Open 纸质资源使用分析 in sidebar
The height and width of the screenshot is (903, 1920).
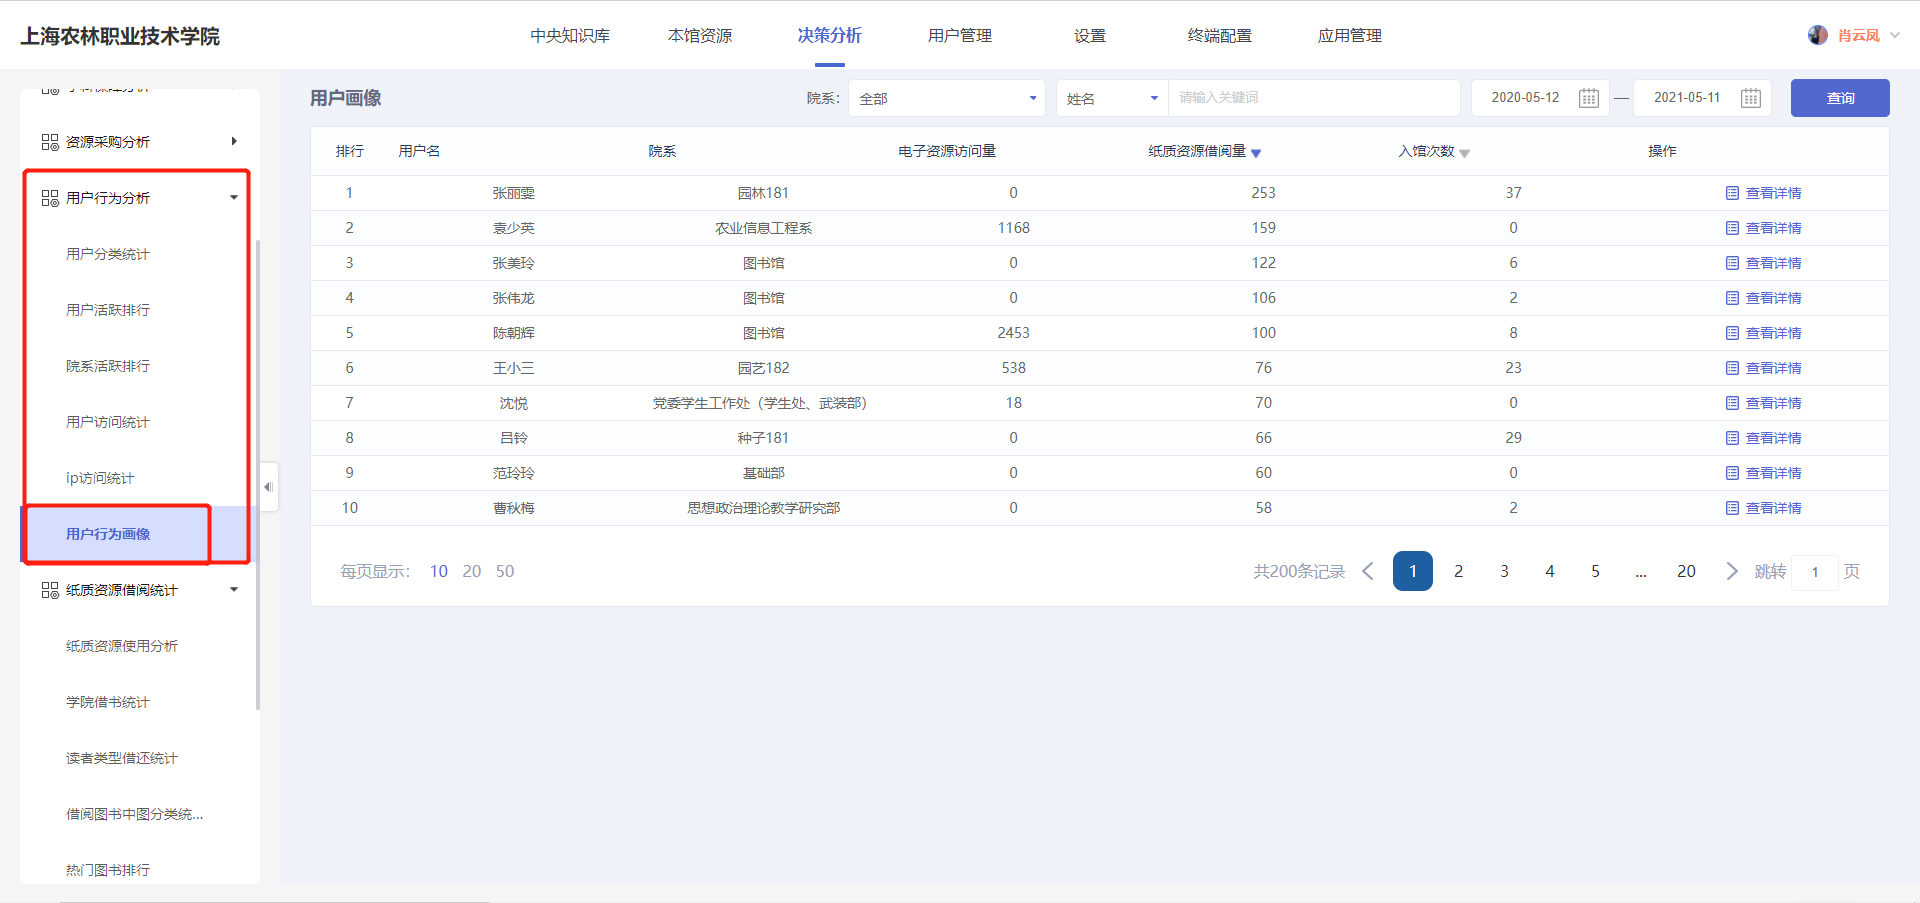click(x=122, y=646)
